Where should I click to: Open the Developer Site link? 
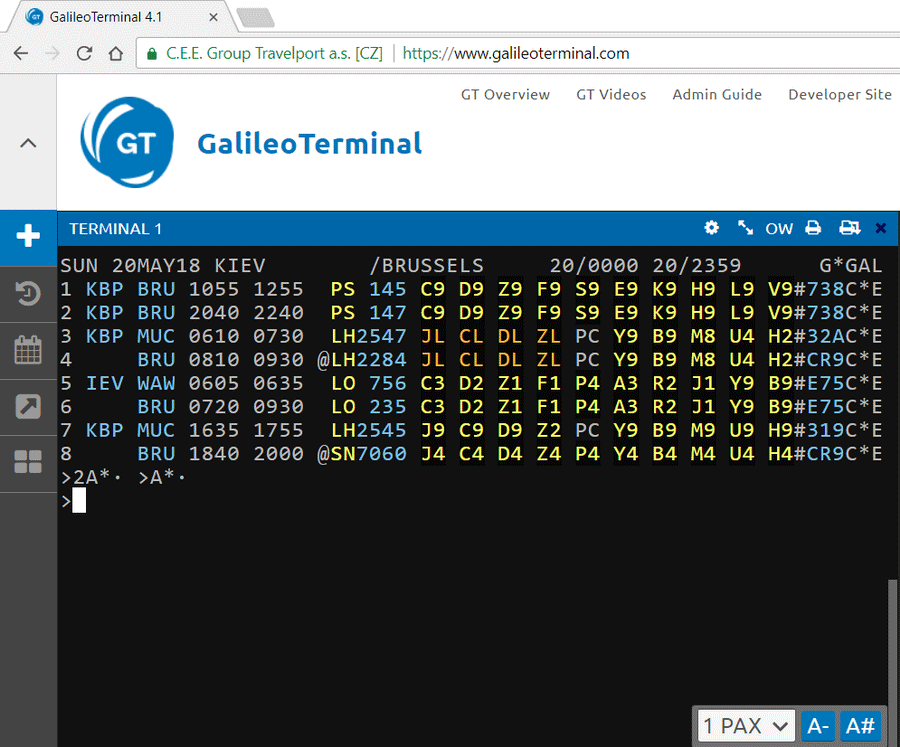(840, 95)
